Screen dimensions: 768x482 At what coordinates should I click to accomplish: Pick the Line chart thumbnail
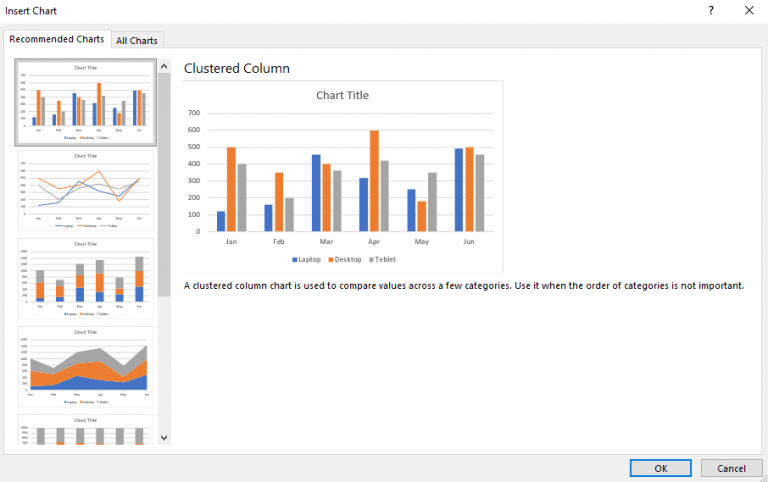85,190
